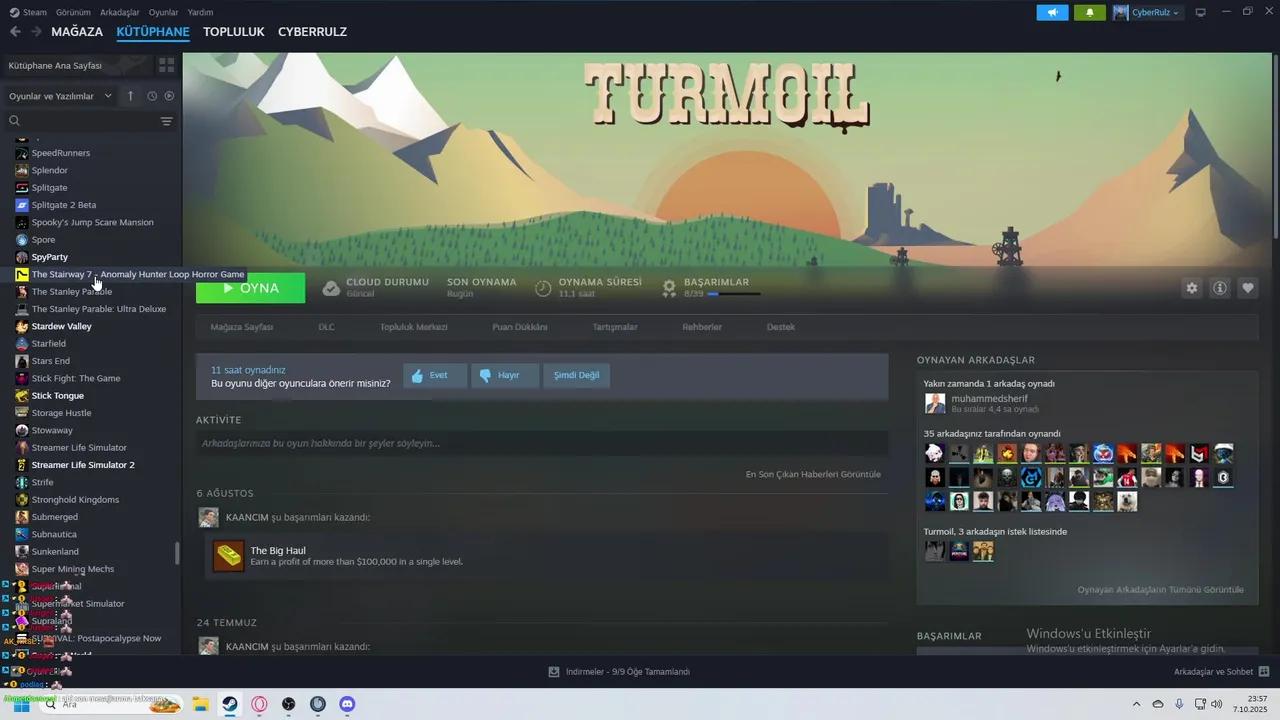Click the achievements progress bar
The height and width of the screenshot is (720, 1280).
point(734,294)
